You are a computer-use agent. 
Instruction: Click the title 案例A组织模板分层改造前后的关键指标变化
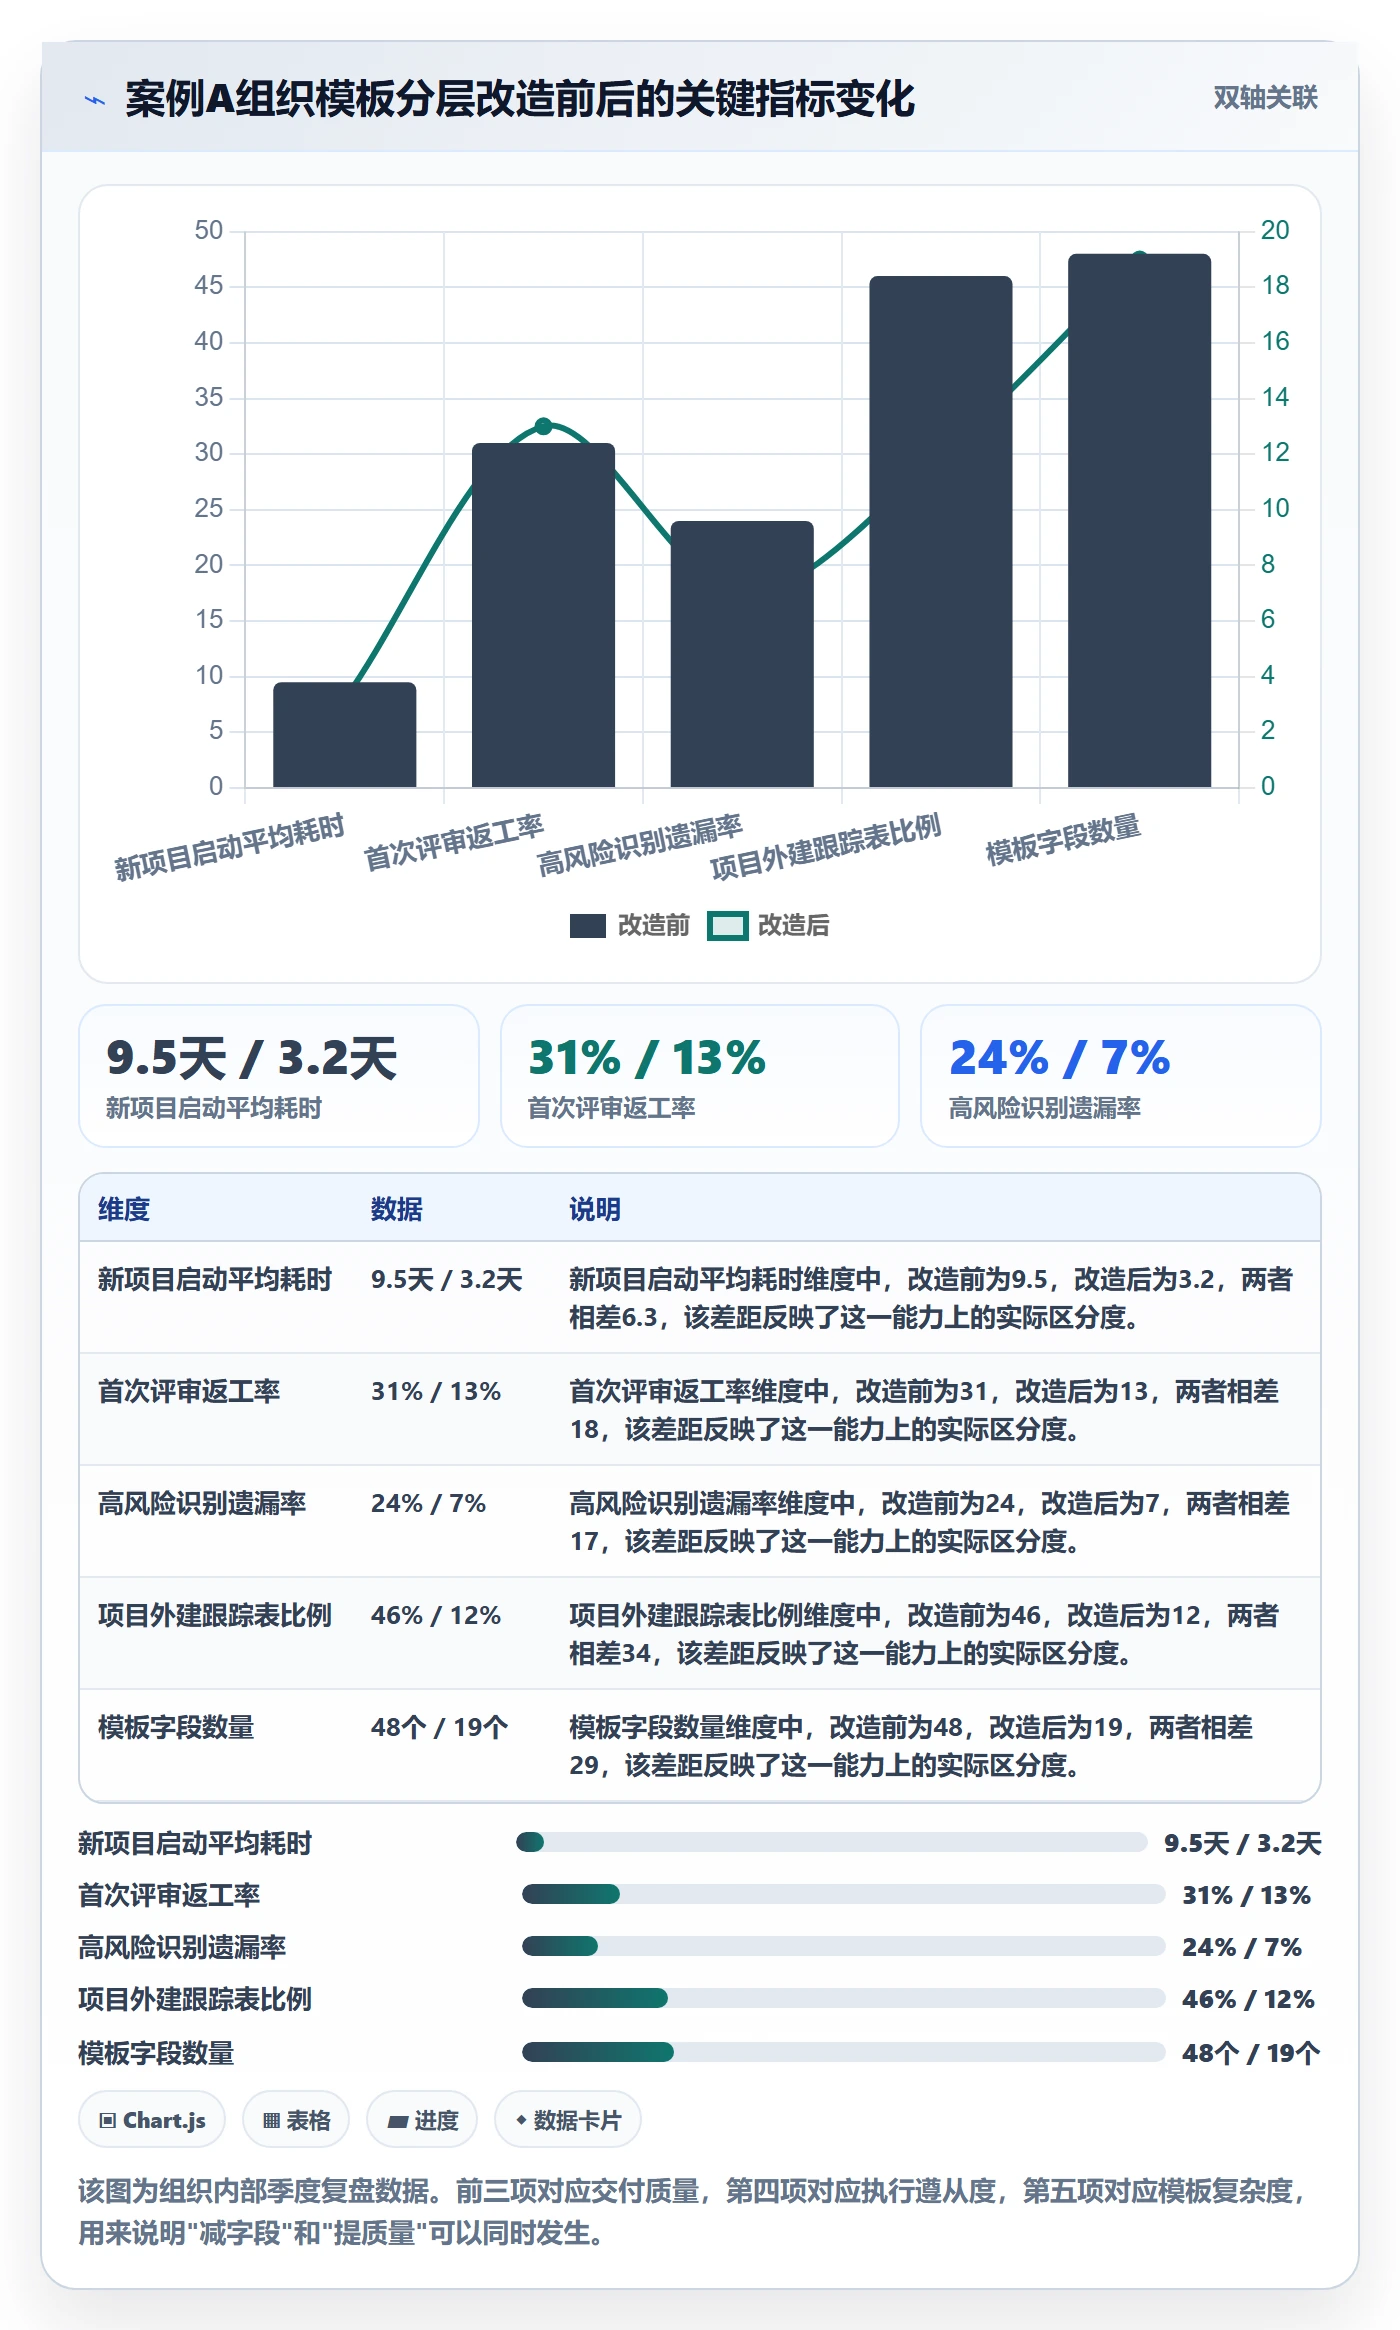point(520,99)
